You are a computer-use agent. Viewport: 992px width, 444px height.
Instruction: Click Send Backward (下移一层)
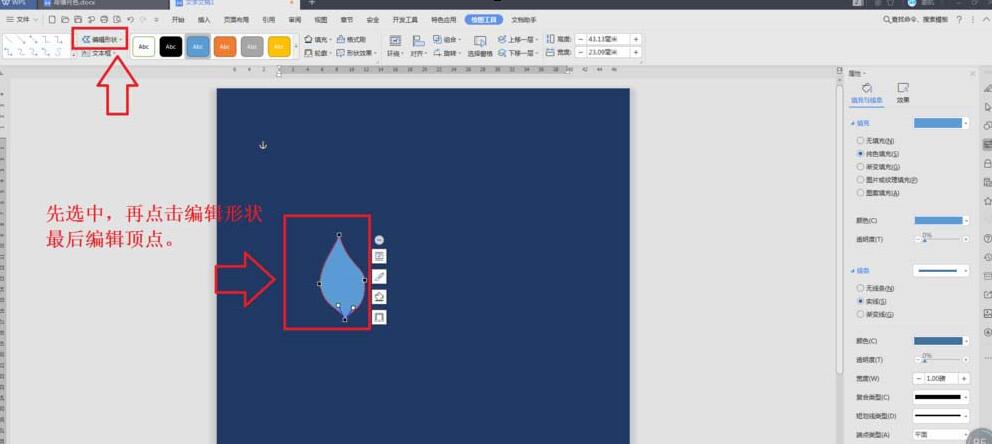[x=518, y=53]
